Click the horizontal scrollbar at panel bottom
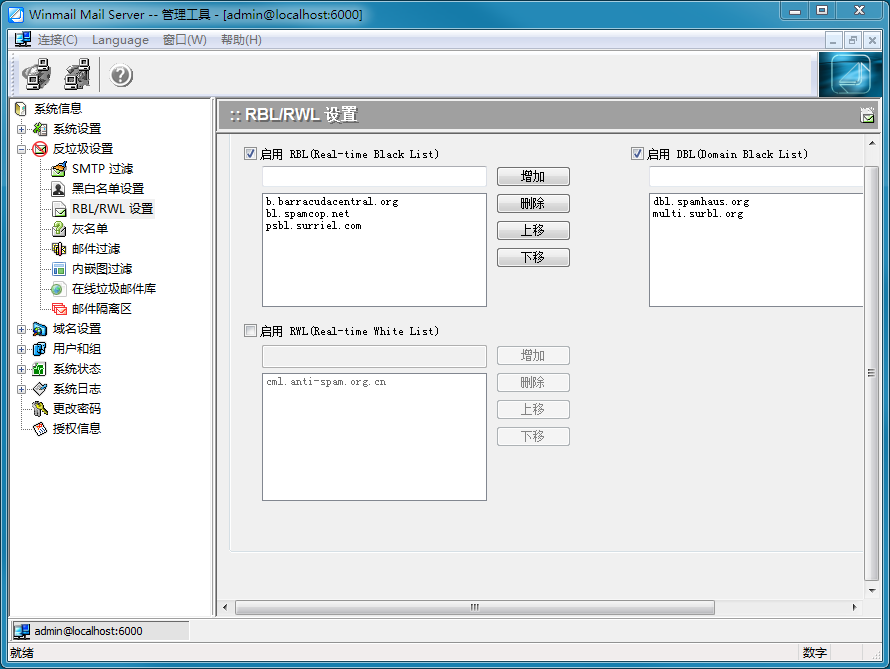This screenshot has height=669, width=890. pyautogui.click(x=475, y=607)
